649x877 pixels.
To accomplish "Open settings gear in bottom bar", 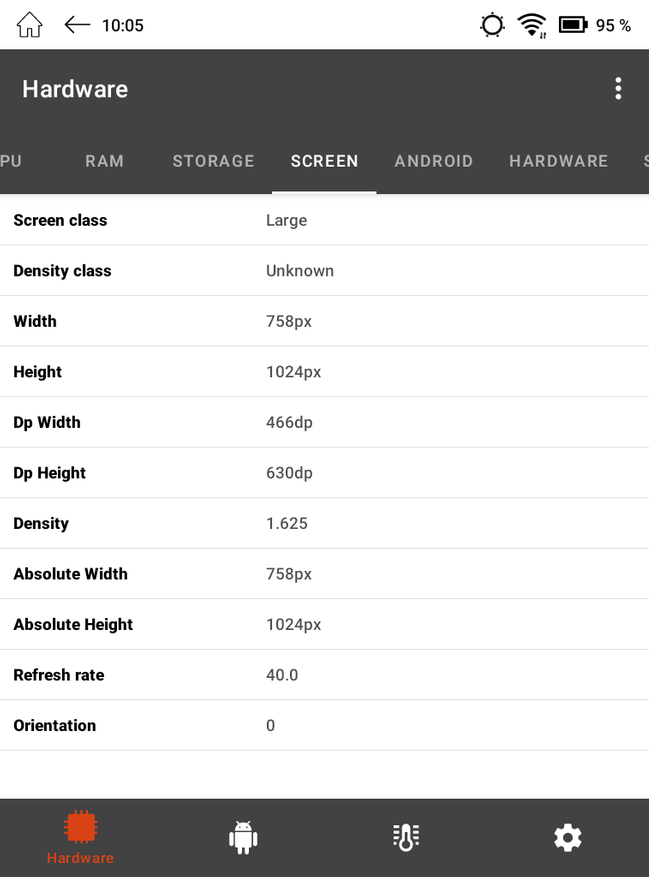I will coord(567,837).
